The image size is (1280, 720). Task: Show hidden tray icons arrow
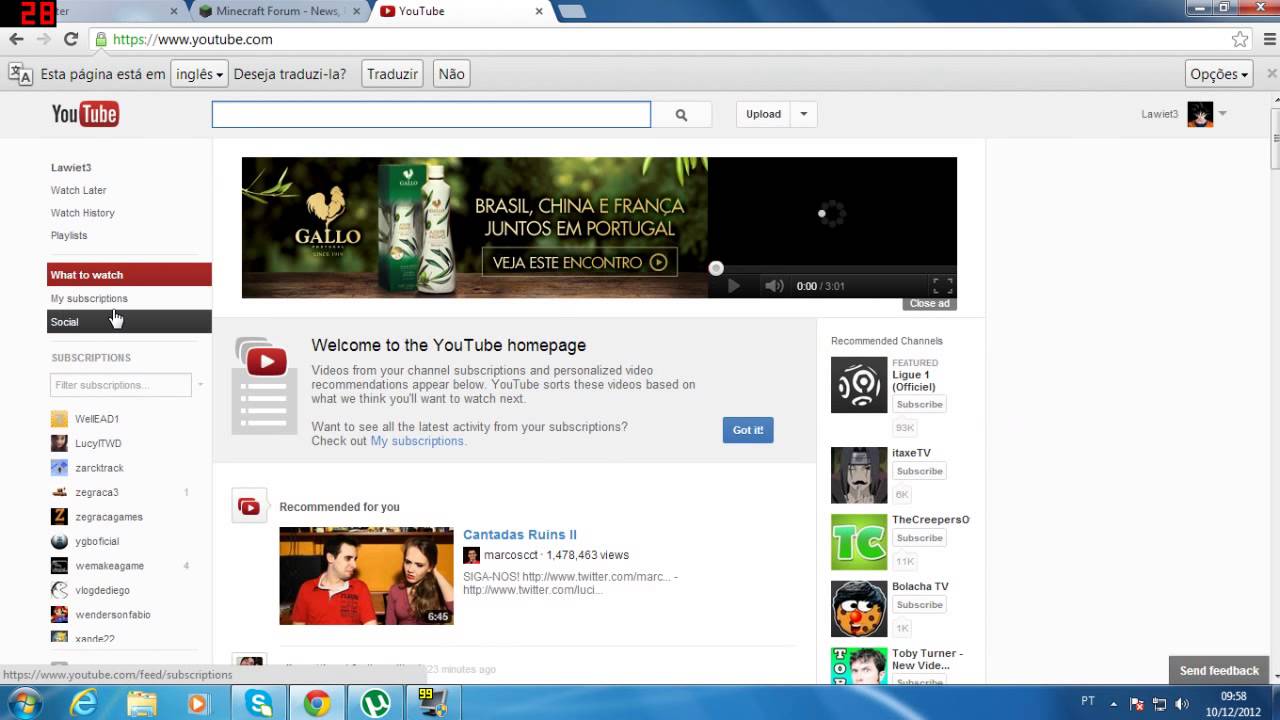click(x=1114, y=702)
